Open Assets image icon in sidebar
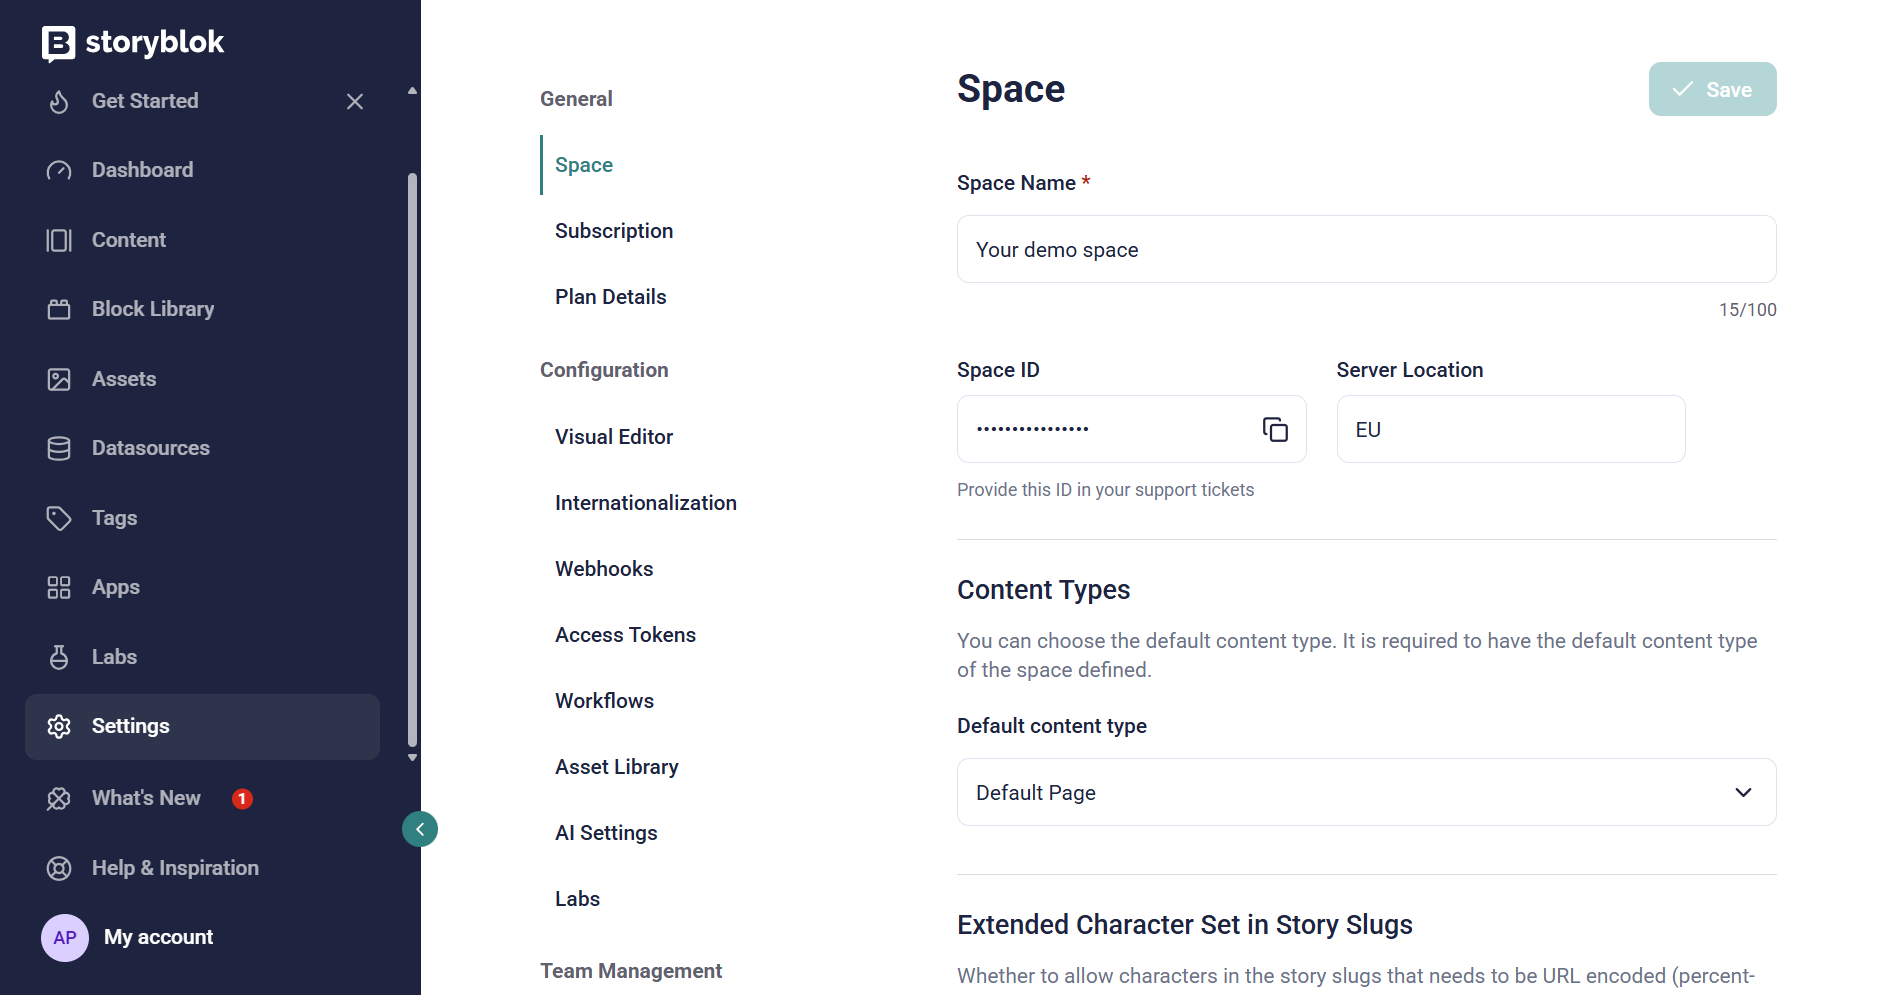The image size is (1893, 995). 59,379
